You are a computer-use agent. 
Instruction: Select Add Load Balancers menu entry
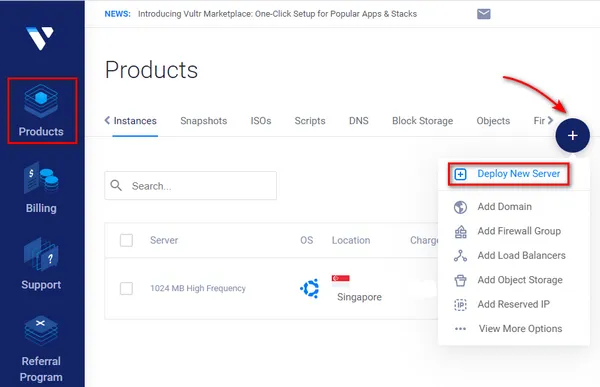pyautogui.click(x=522, y=255)
